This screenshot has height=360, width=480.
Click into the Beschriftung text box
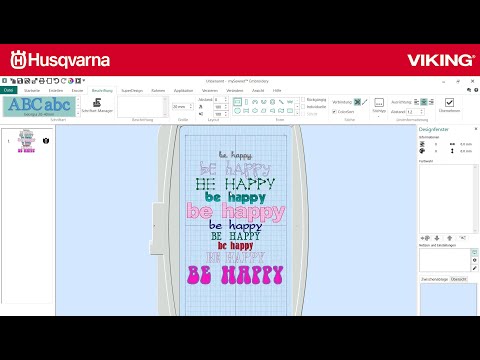pos(142,107)
